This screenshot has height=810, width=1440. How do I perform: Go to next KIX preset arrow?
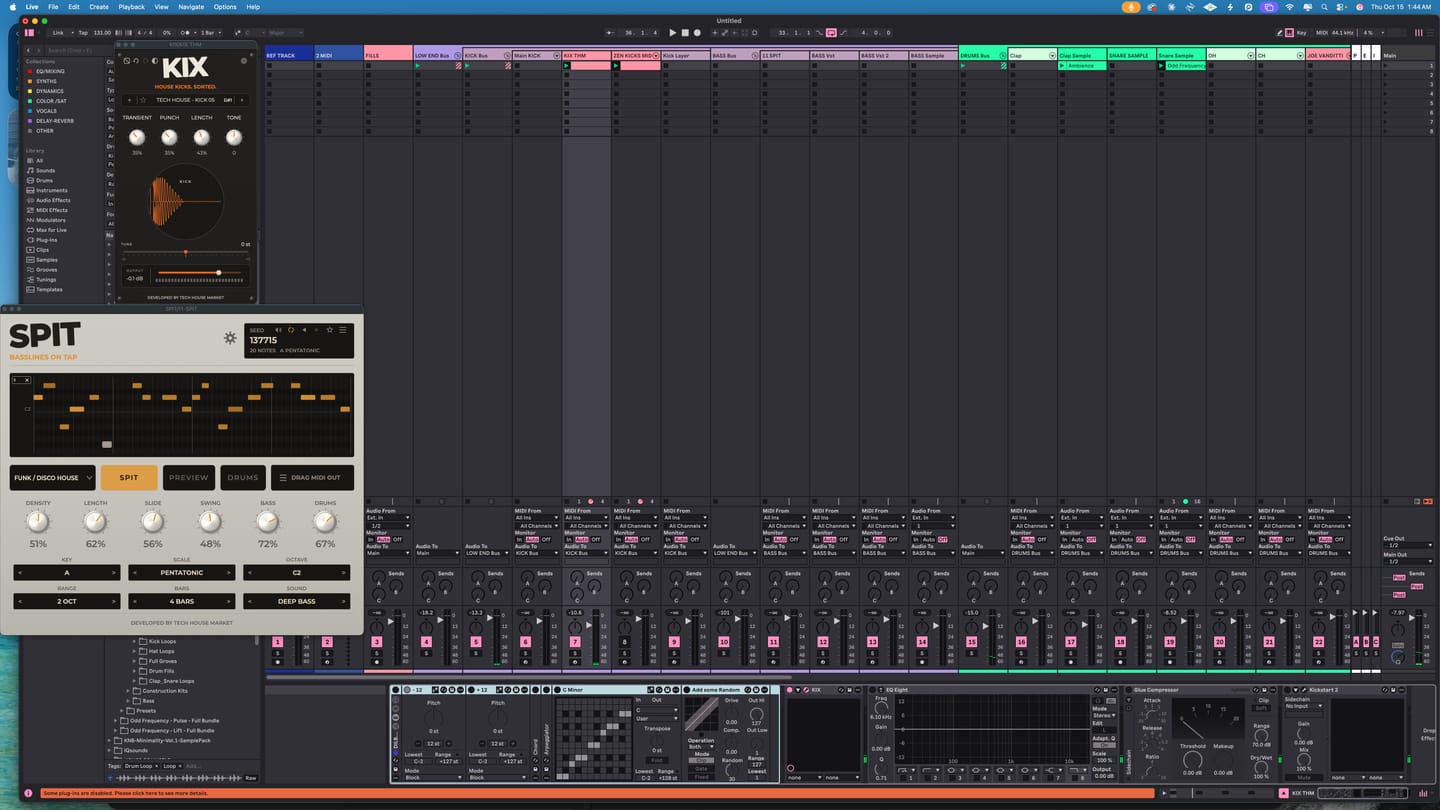241,100
